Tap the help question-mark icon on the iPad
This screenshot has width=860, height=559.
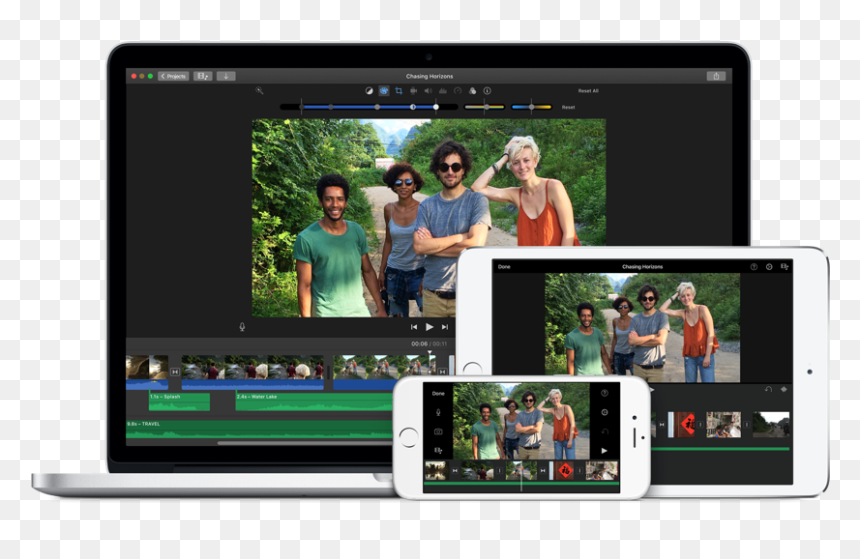point(754,267)
